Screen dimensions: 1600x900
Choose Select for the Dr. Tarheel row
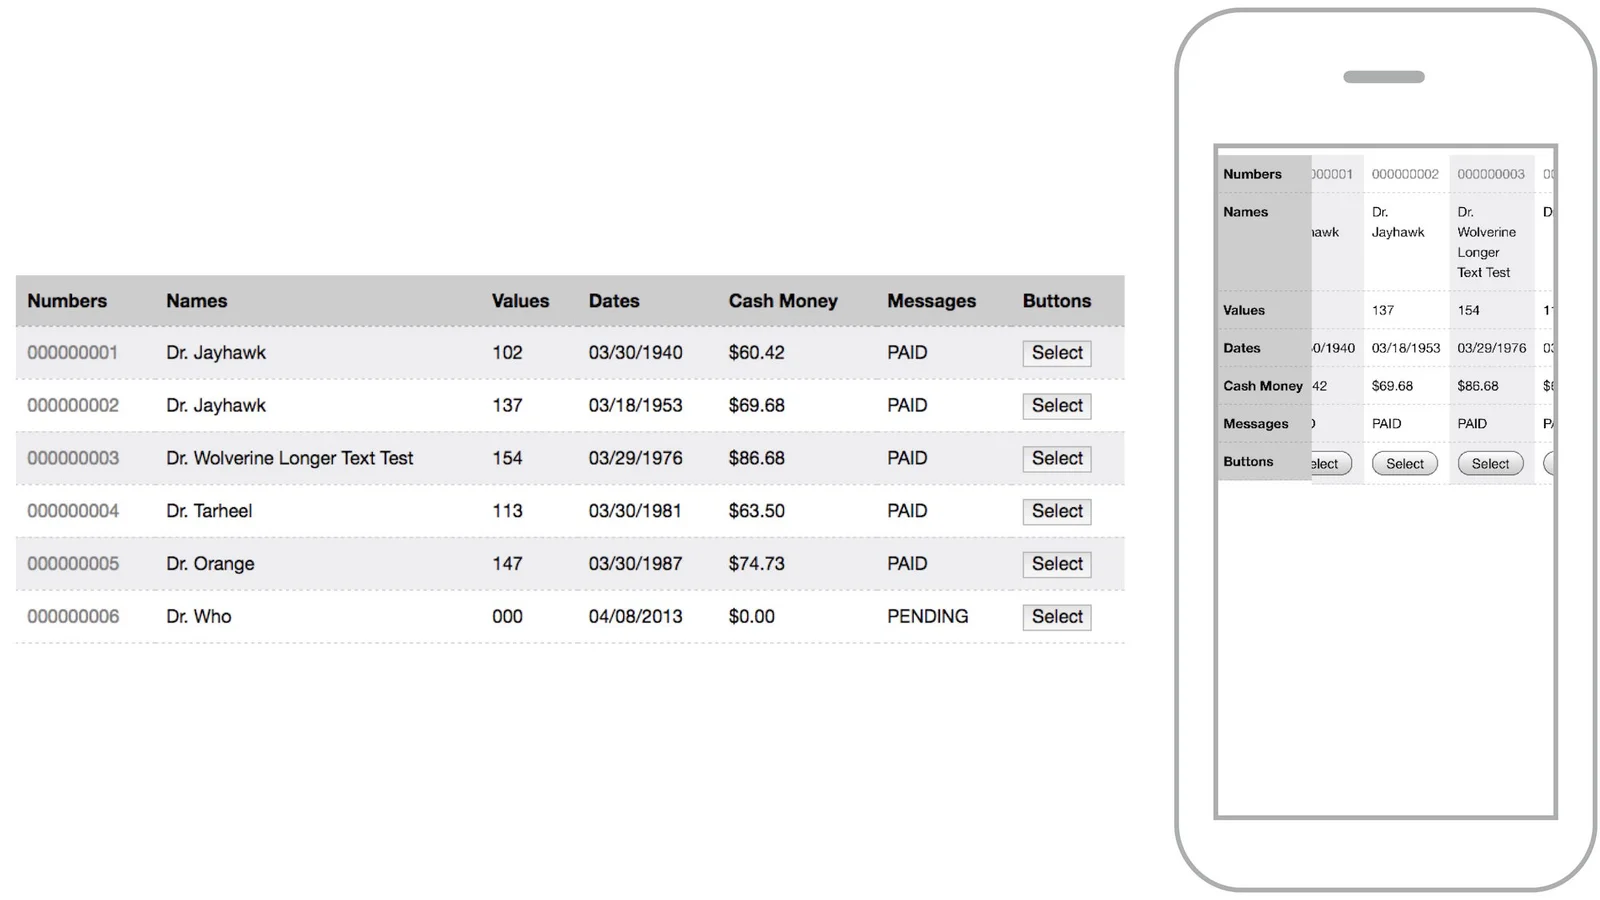(1056, 511)
